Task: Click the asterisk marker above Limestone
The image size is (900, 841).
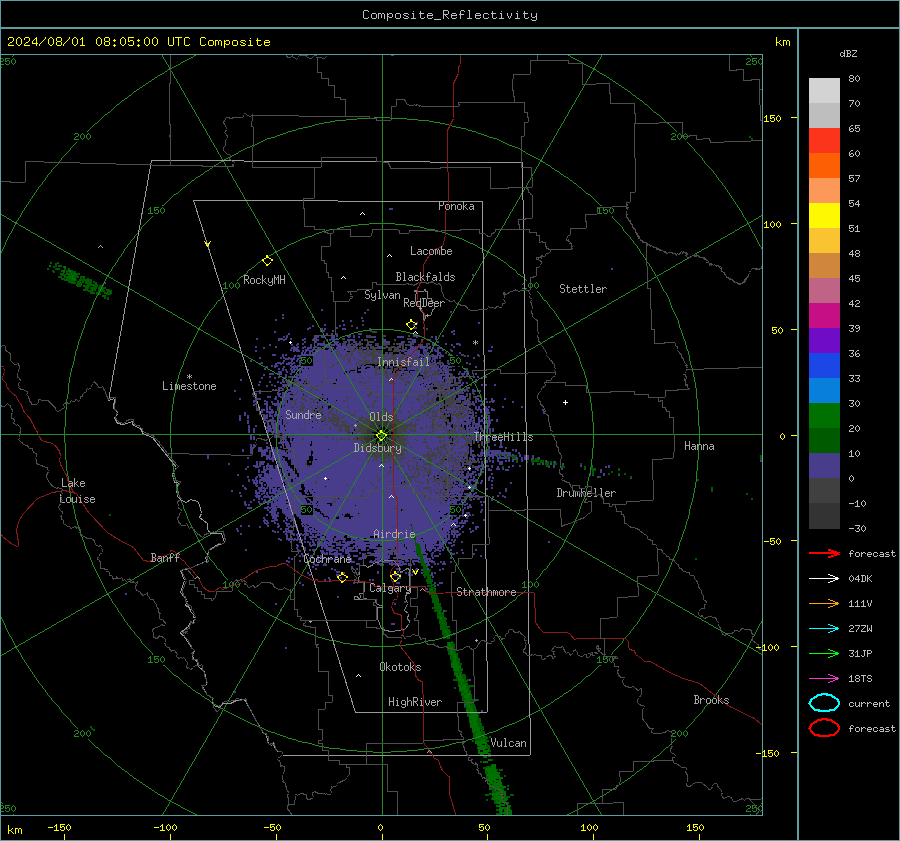Action: tap(189, 377)
